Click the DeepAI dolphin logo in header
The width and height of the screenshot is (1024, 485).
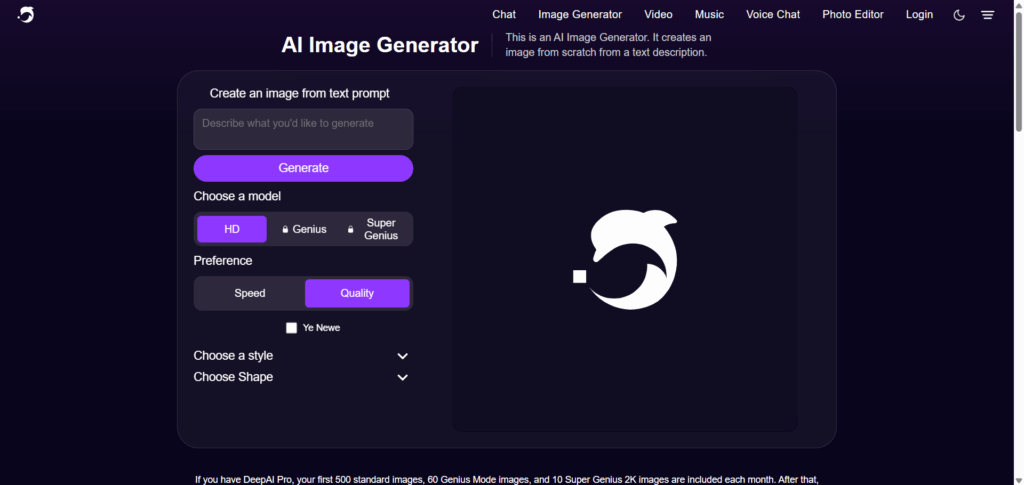25,14
